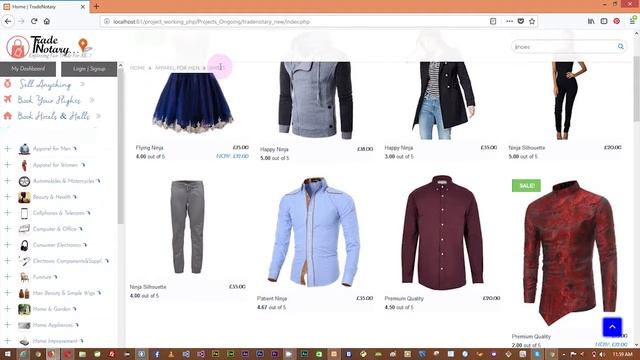Viewport: 640px width, 360px height.
Task: Select the Home | TradeNotary browser tab
Action: pos(44,7)
